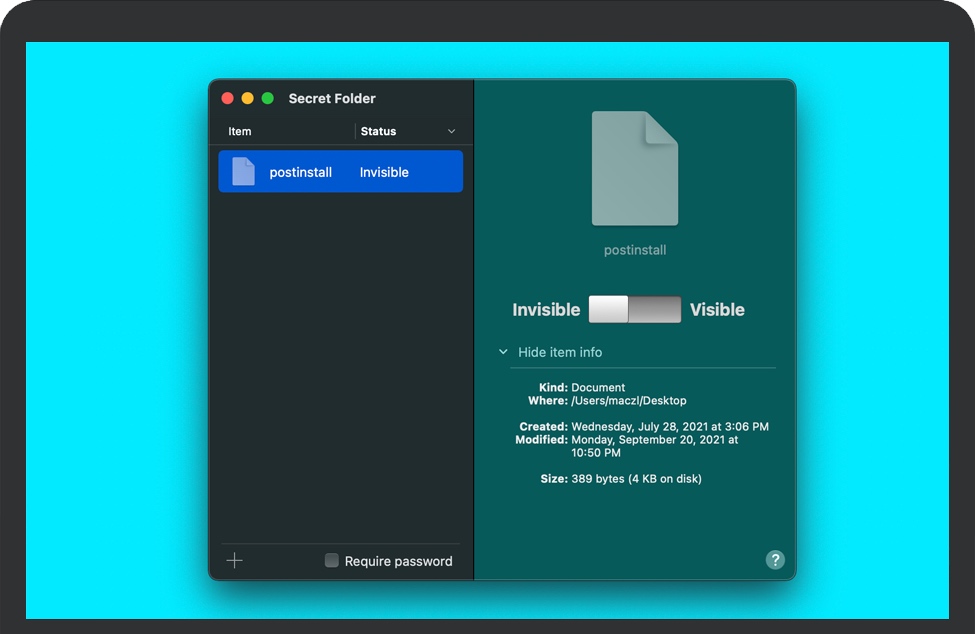
Task: Sort the list by the Item column header
Action: [240, 132]
